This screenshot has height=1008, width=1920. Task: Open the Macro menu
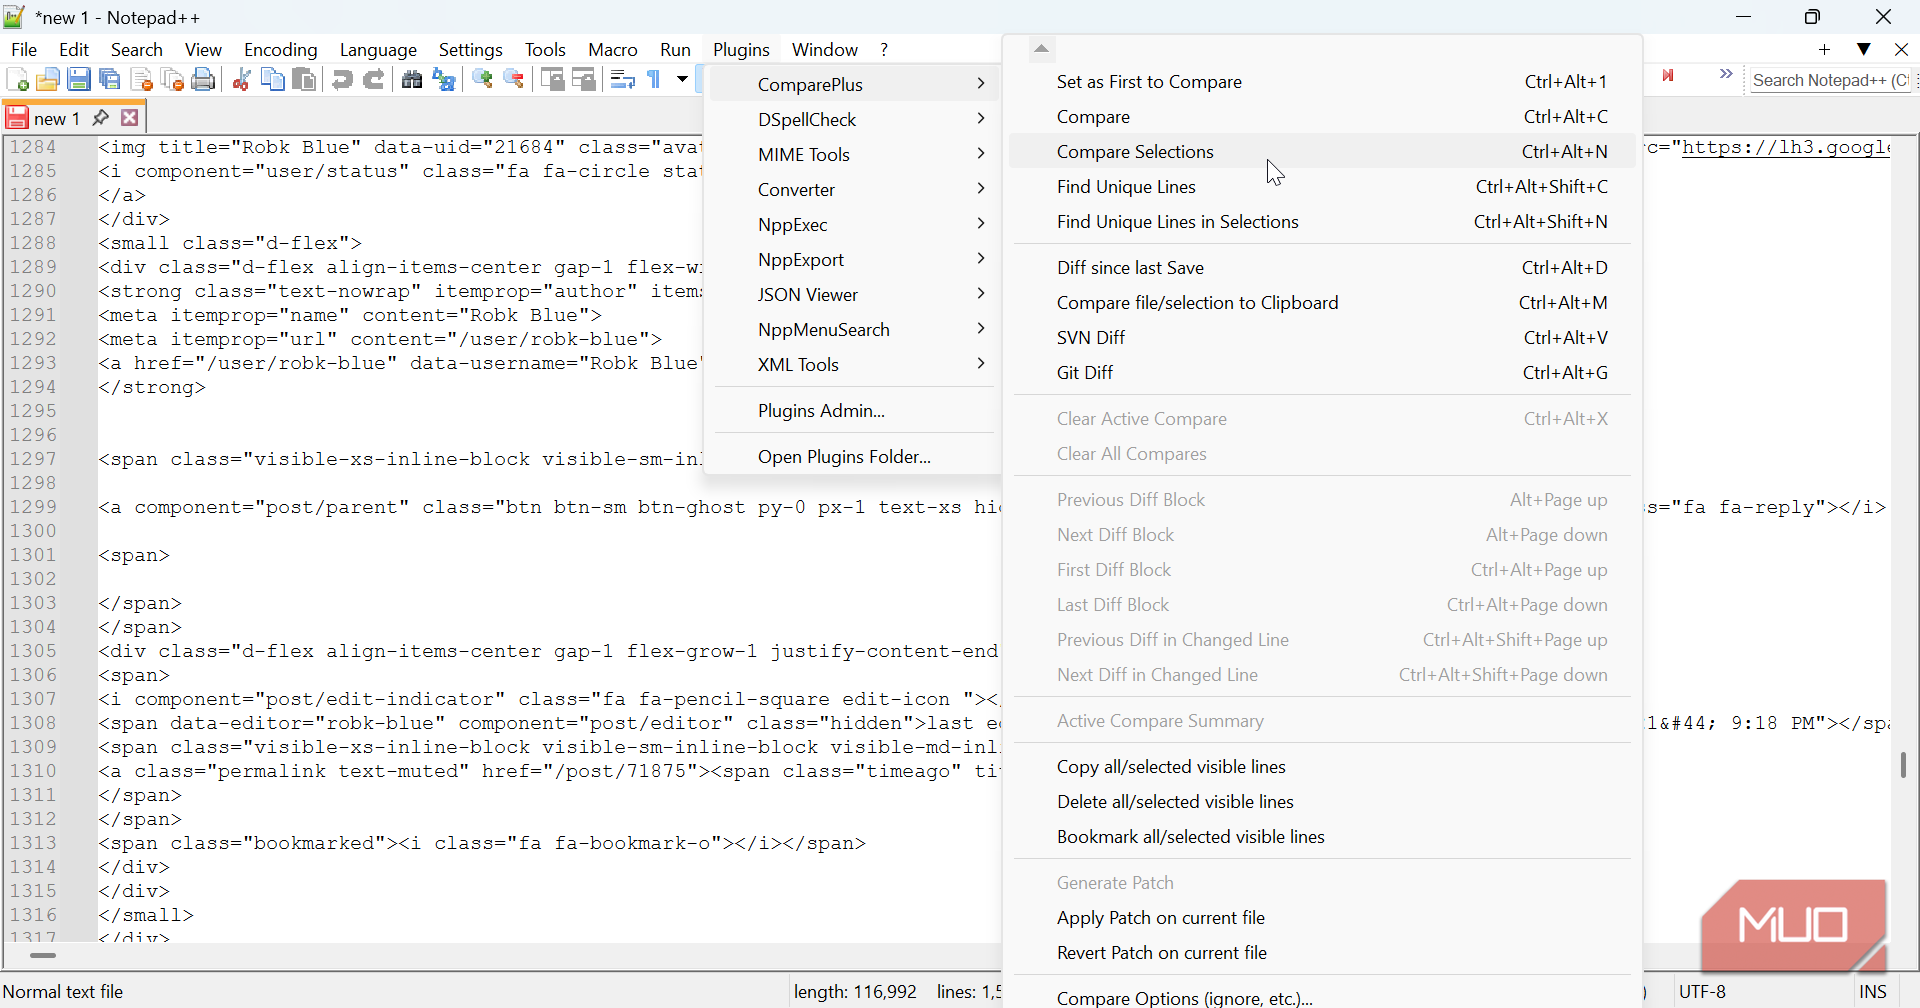click(x=612, y=49)
